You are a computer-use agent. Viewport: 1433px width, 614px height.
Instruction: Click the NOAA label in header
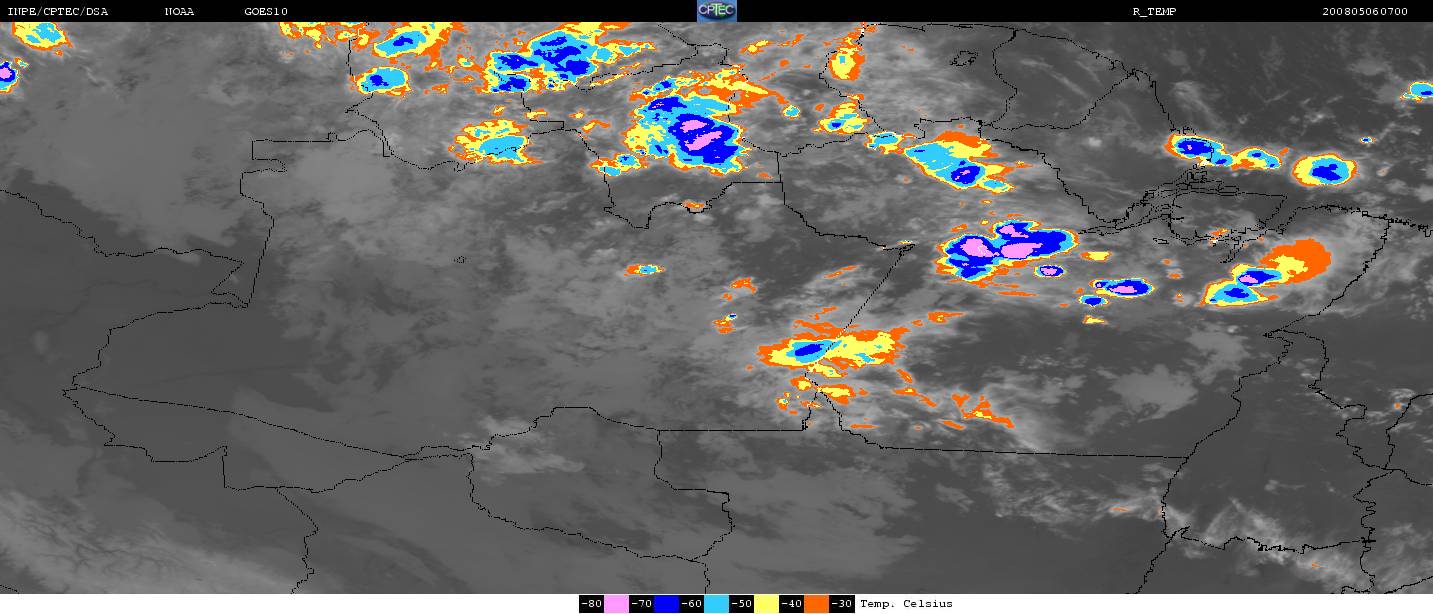[x=179, y=11]
